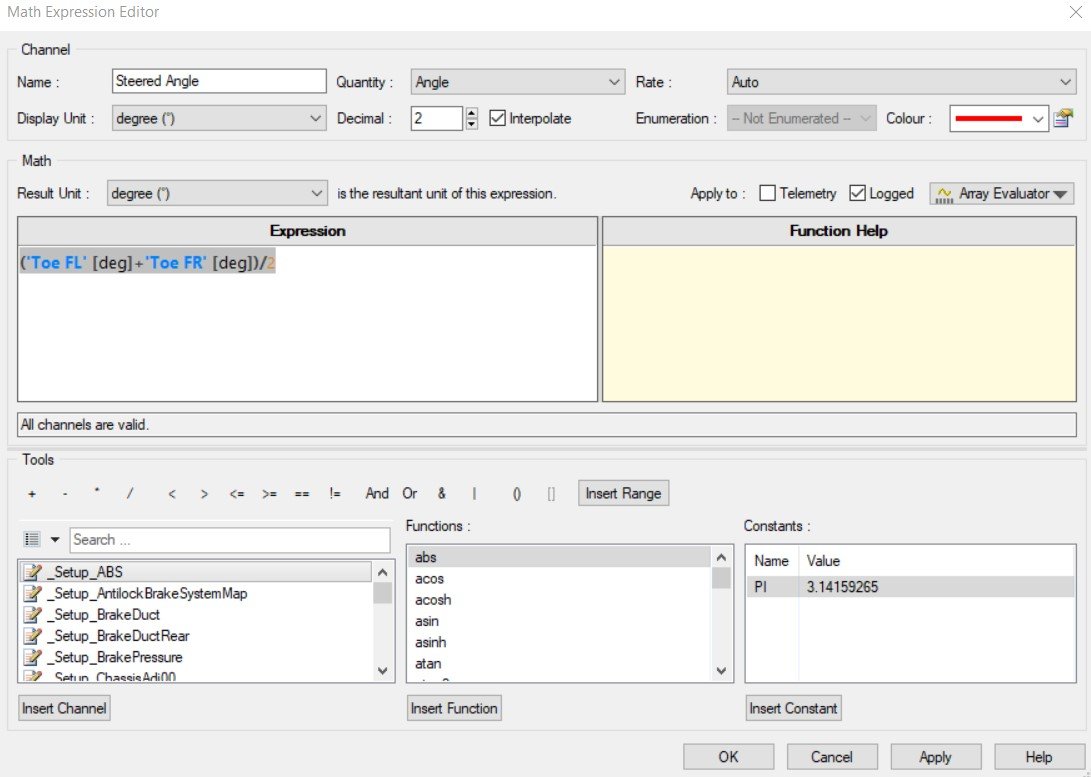
Task: Expand the Rate dropdown set to Auto
Action: pyautogui.click(x=900, y=82)
